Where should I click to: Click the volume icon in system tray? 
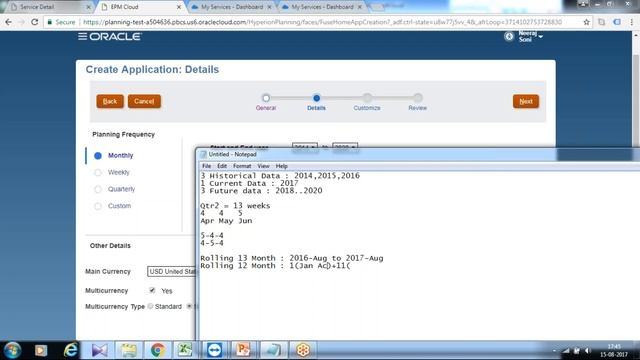(588, 351)
